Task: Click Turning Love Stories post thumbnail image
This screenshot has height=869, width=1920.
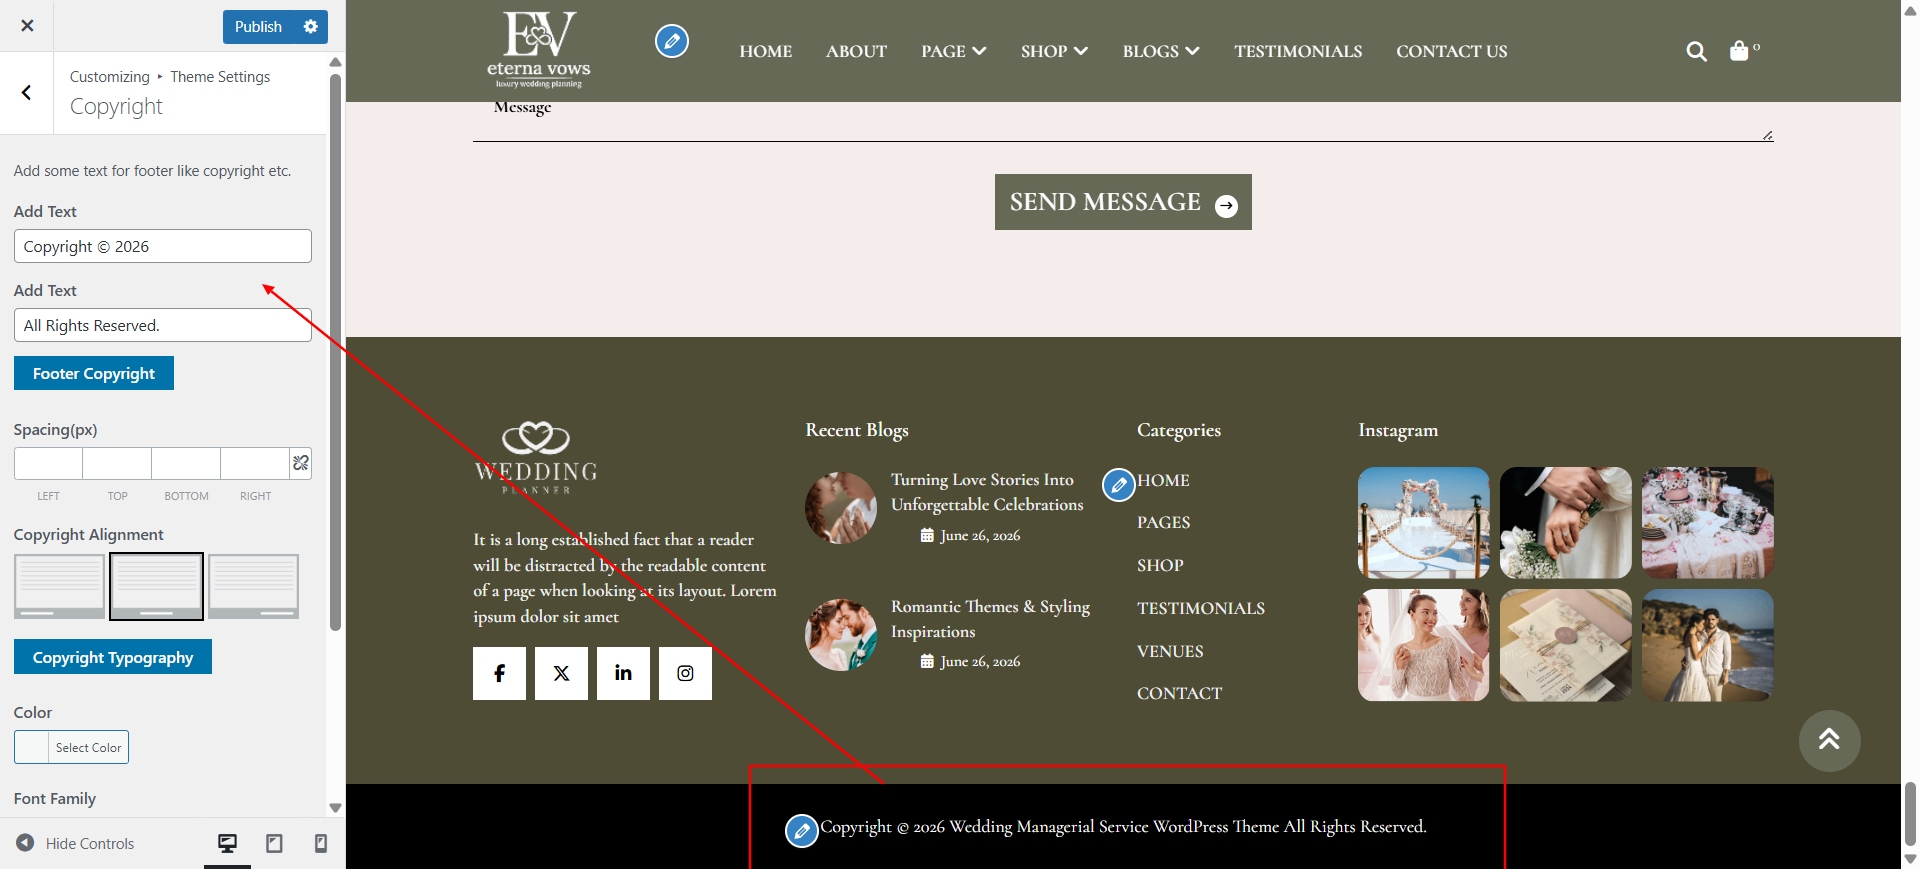Action: click(x=841, y=508)
